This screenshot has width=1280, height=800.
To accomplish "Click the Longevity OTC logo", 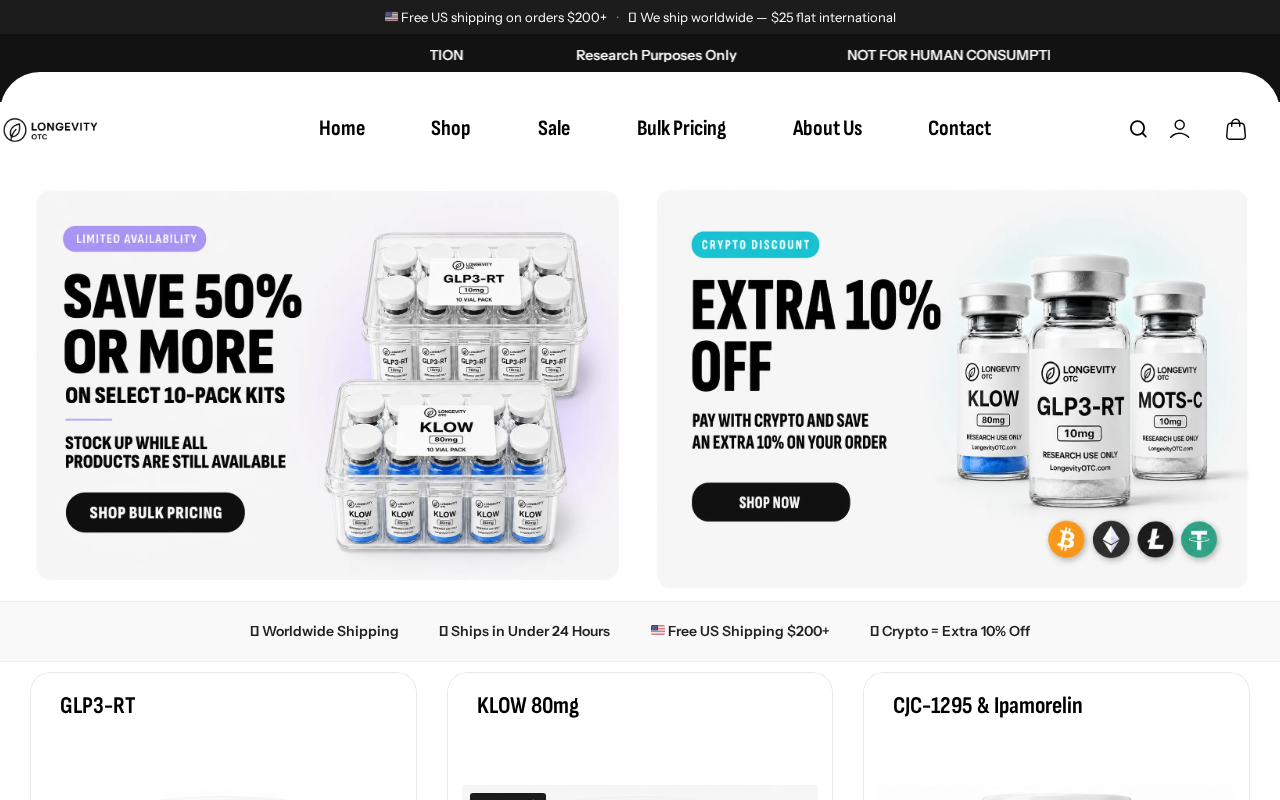I will (x=50, y=130).
